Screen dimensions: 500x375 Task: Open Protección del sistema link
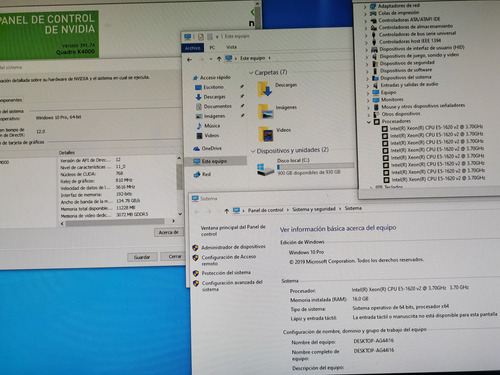pos(226,273)
